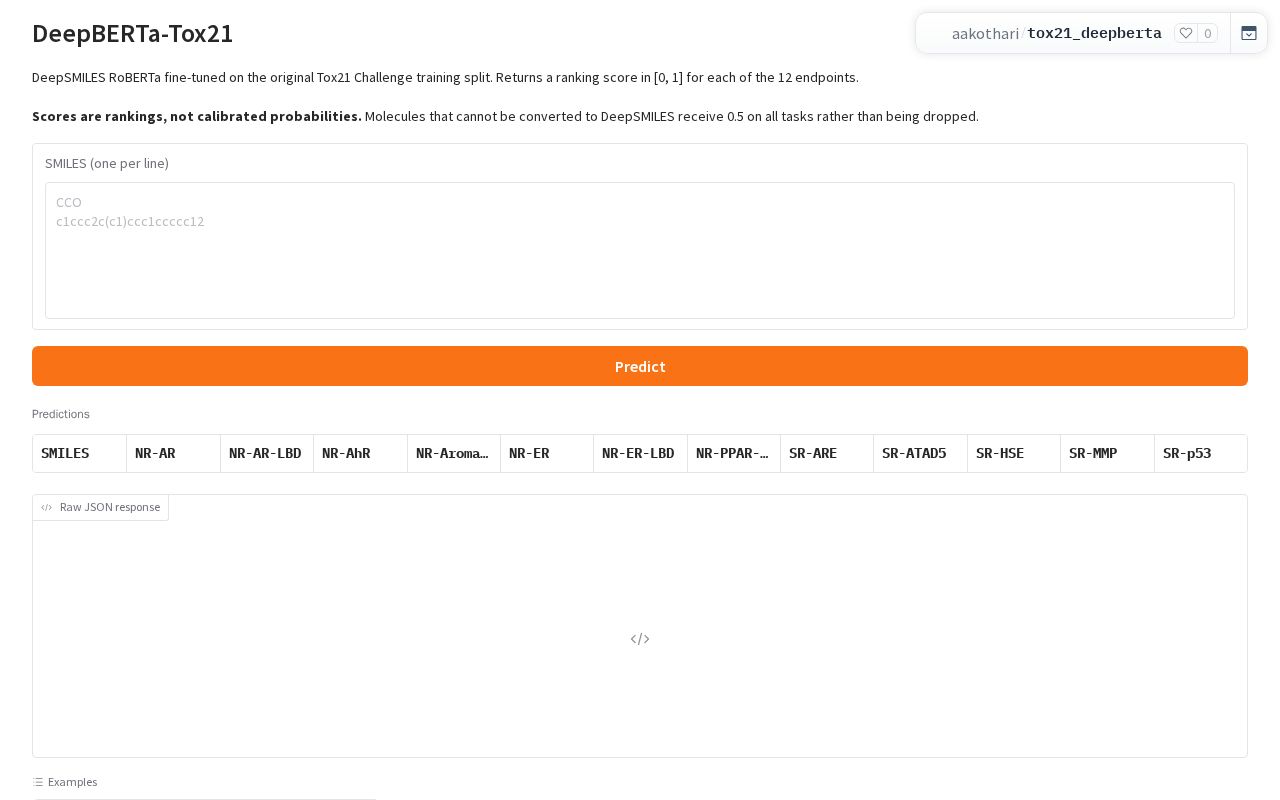This screenshot has height=800, width=1280.
Task: Click the Predict button
Action: pyautogui.click(x=640, y=366)
